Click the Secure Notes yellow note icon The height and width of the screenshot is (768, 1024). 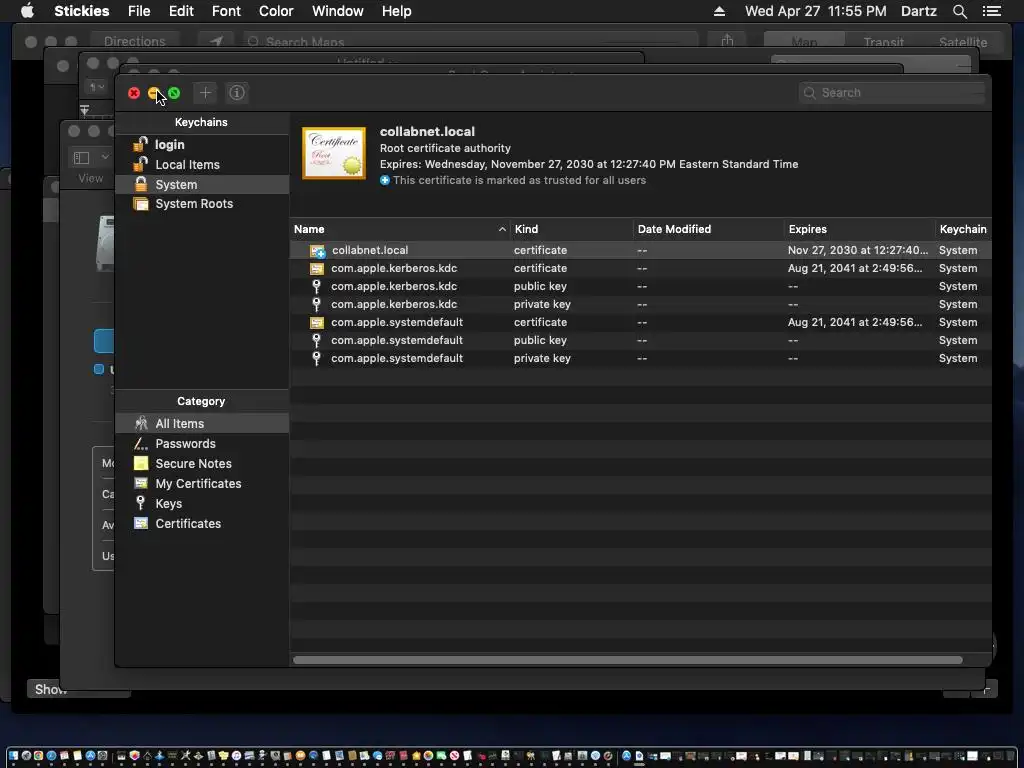140,463
